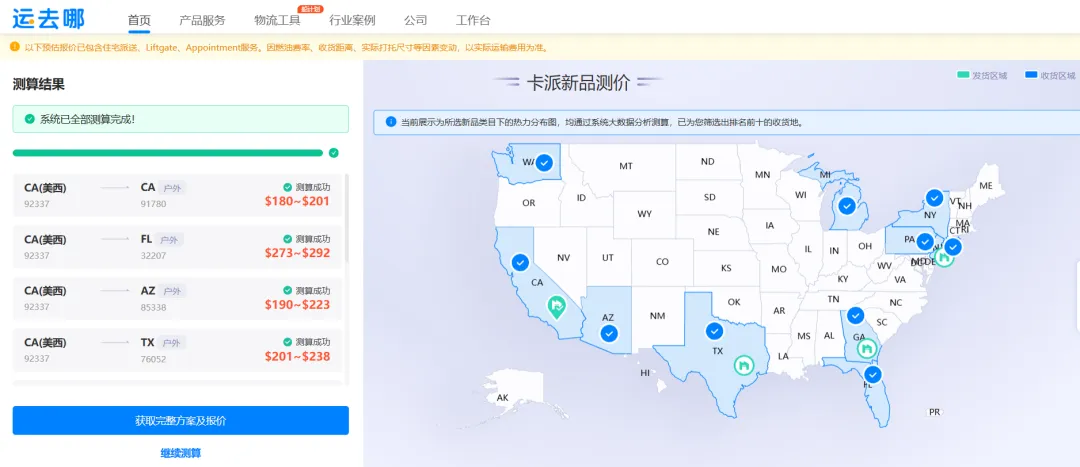1080x467 pixels.
Task: Click 测算成功 check icon in the TX row
Action: pos(287,342)
